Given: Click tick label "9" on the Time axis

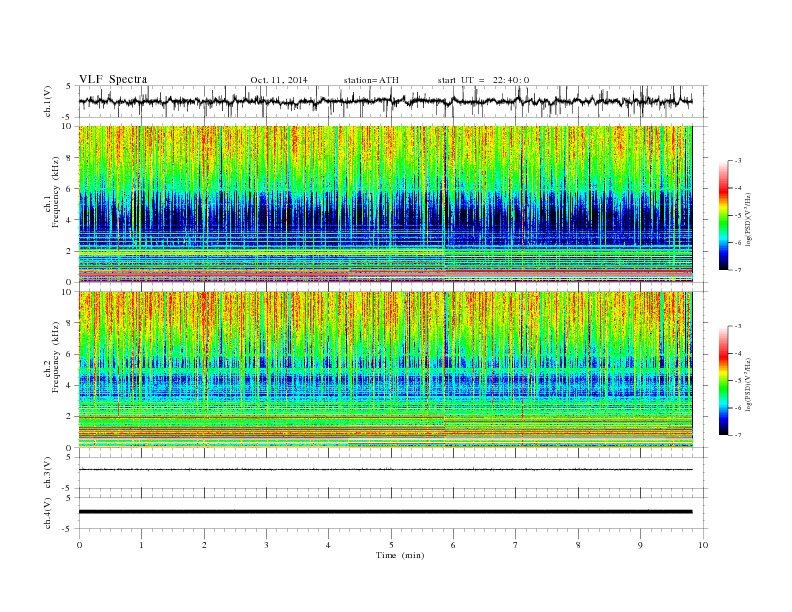Looking at the screenshot, I should [x=640, y=545].
